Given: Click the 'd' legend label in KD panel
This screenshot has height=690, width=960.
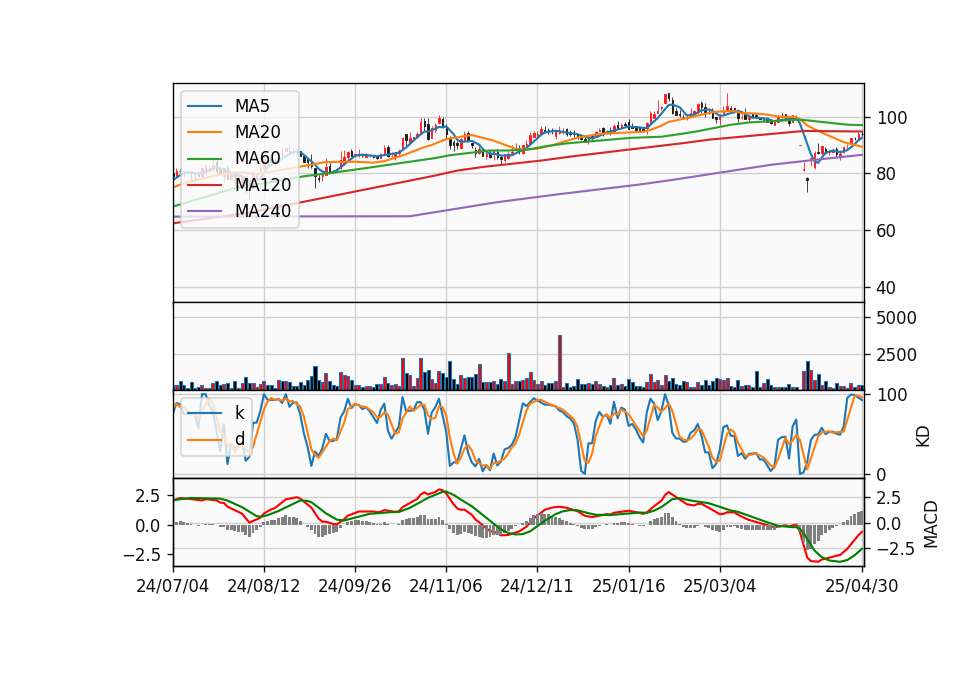Looking at the screenshot, I should pos(239,439).
